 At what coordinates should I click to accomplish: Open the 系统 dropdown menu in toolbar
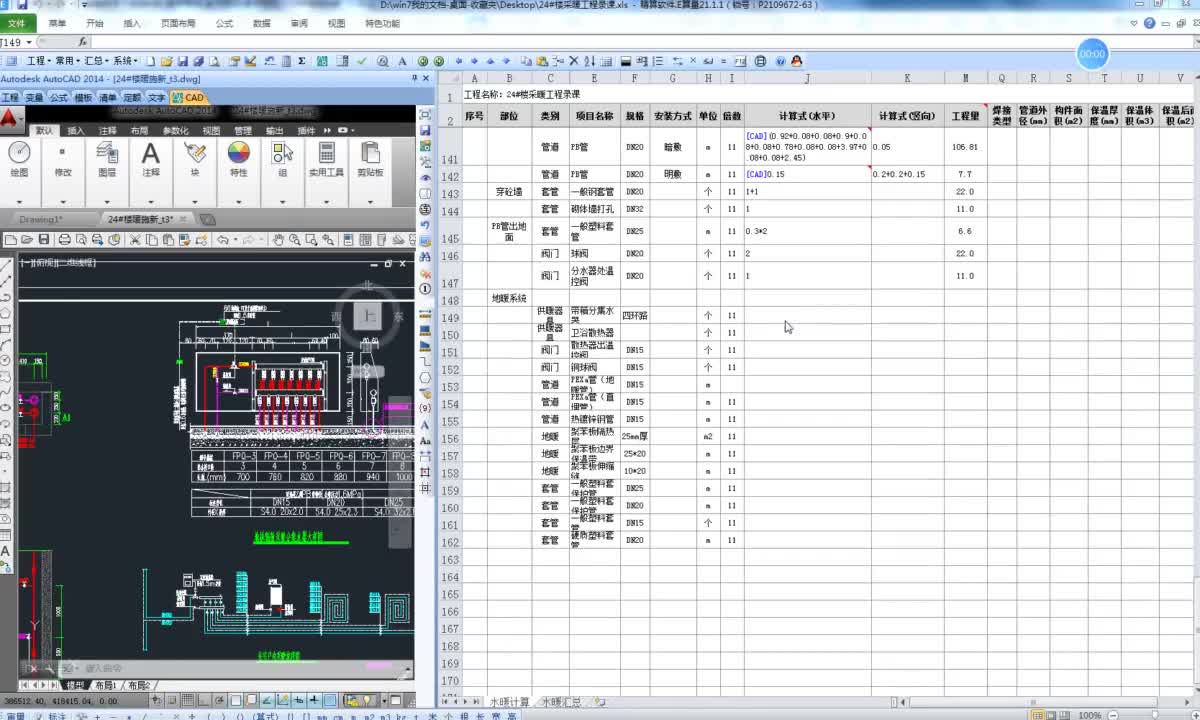tap(125, 61)
